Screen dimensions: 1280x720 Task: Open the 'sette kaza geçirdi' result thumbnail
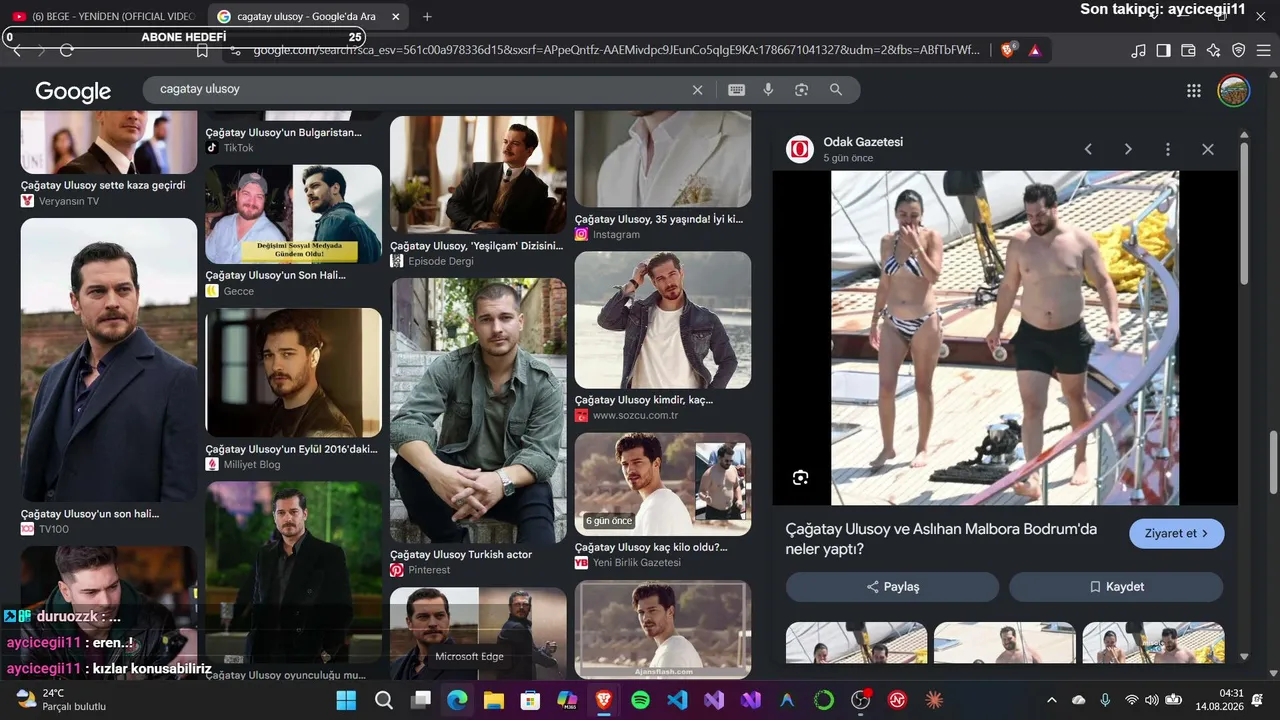[109, 144]
